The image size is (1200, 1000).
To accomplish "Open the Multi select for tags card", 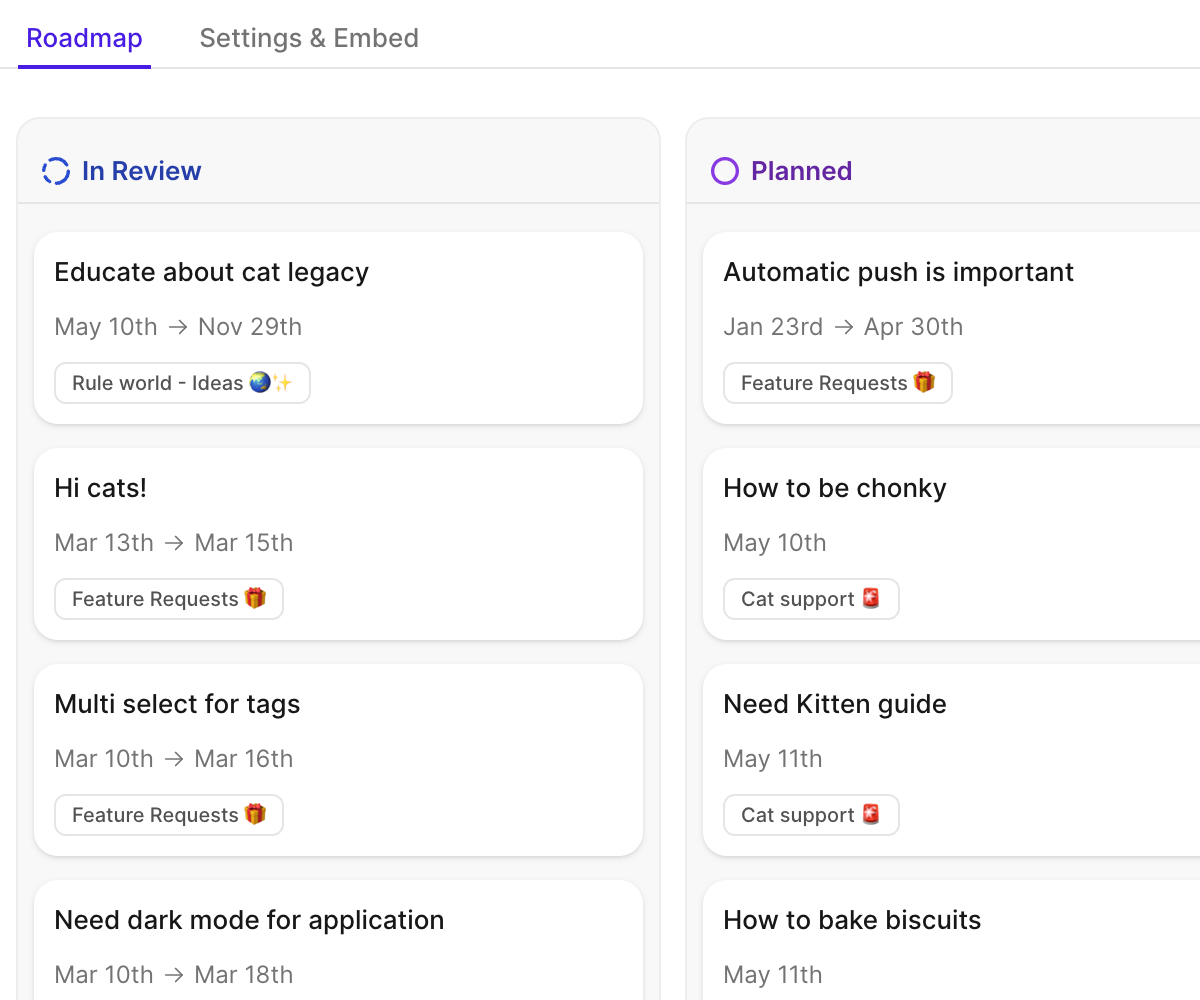I will click(x=177, y=703).
